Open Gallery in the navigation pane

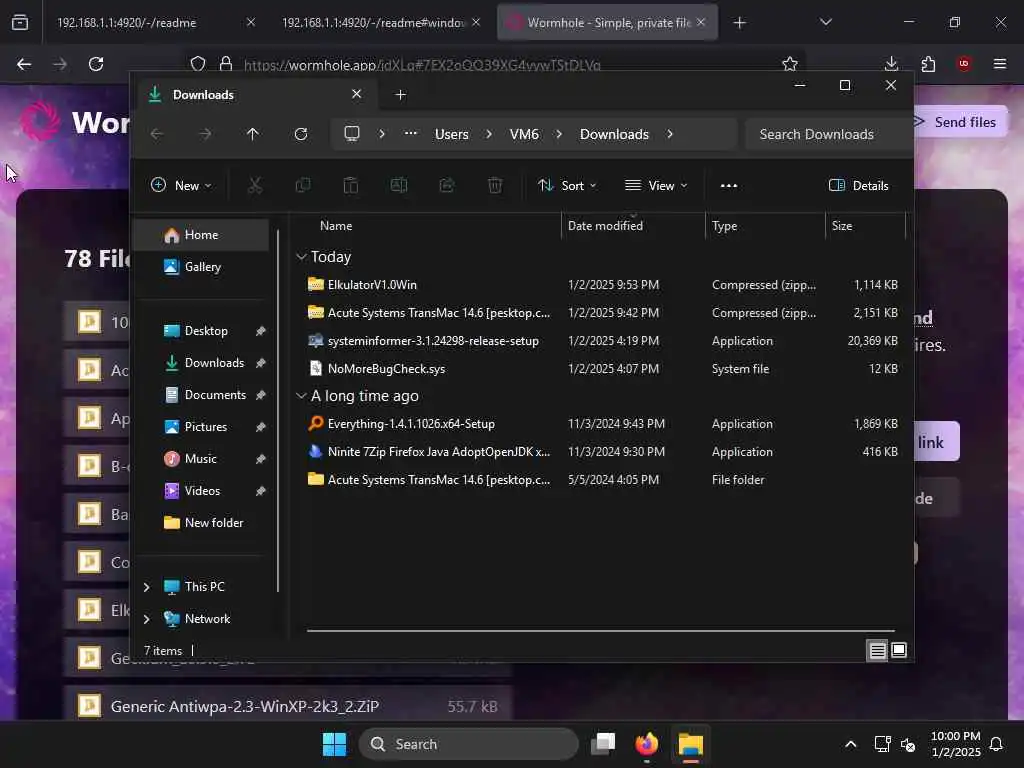tap(201, 267)
